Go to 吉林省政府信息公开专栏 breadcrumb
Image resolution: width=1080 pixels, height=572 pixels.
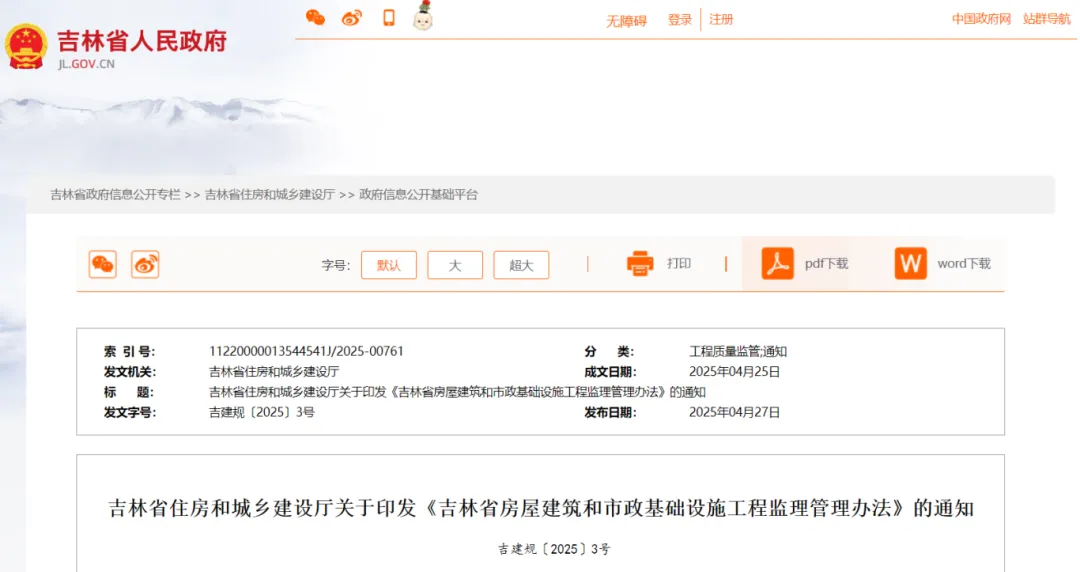click(x=116, y=195)
